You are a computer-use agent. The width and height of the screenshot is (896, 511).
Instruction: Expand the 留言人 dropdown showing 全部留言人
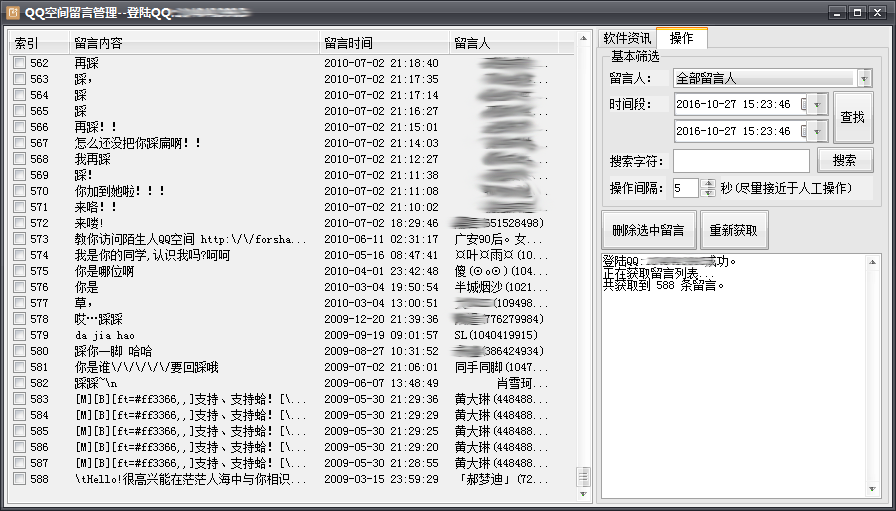point(864,78)
